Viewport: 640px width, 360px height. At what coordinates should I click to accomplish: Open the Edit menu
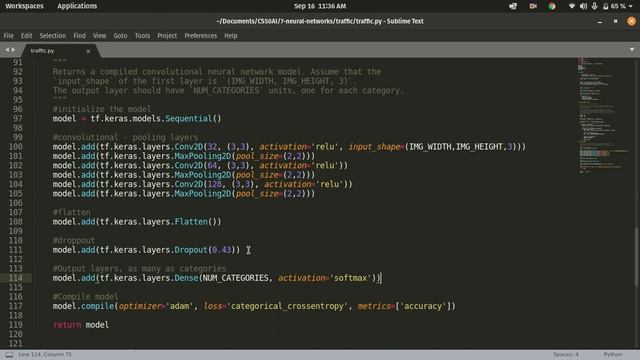tap(27, 36)
